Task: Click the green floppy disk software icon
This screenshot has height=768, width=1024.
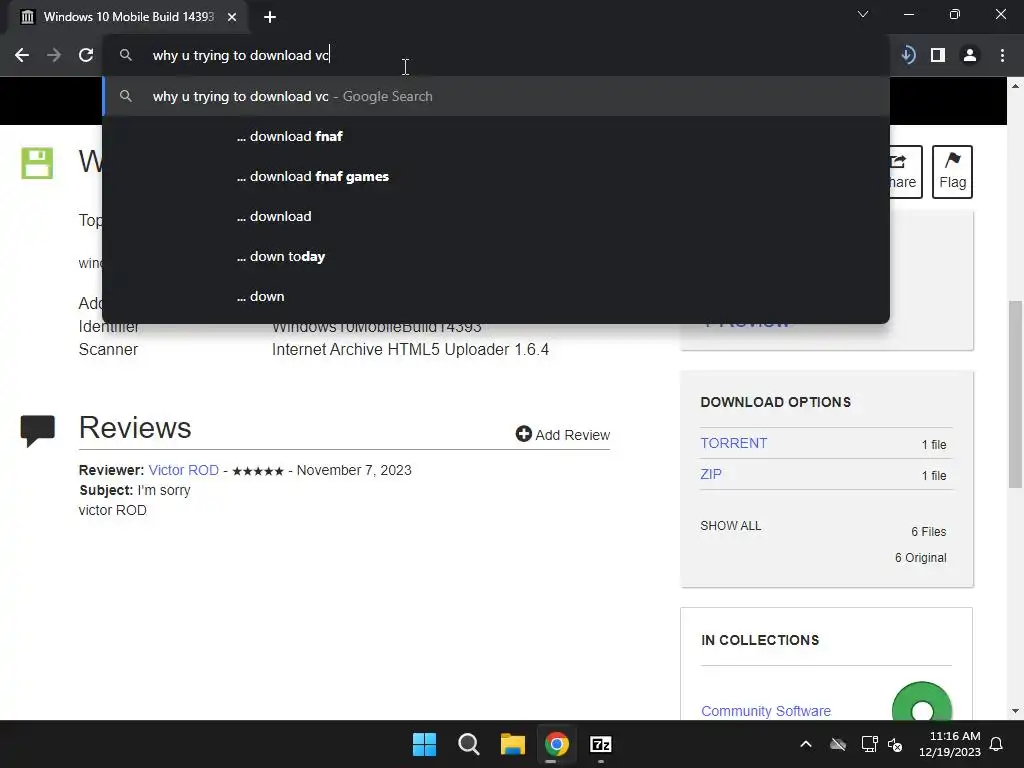Action: 37,163
